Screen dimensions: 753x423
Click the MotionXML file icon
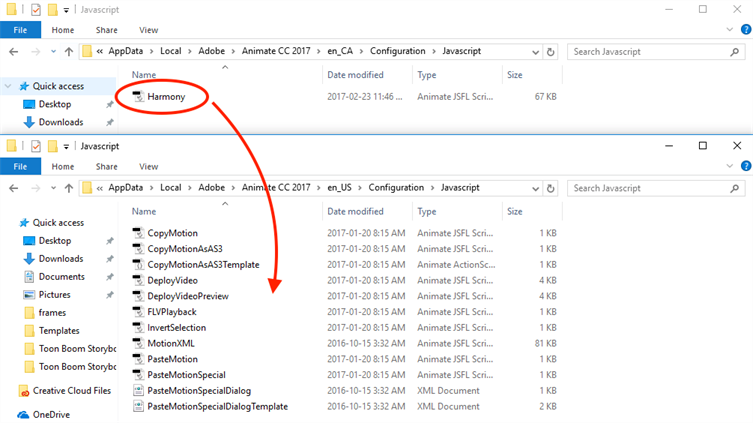139,343
